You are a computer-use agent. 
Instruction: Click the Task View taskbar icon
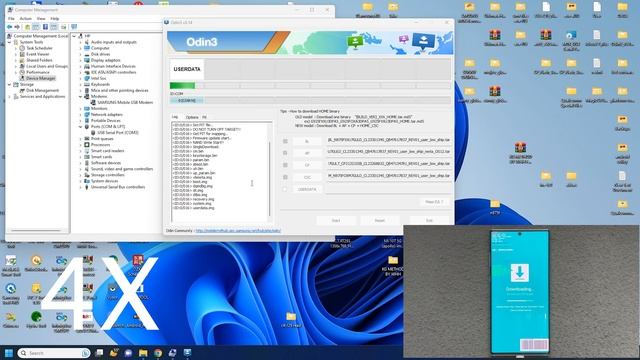(x=99, y=353)
